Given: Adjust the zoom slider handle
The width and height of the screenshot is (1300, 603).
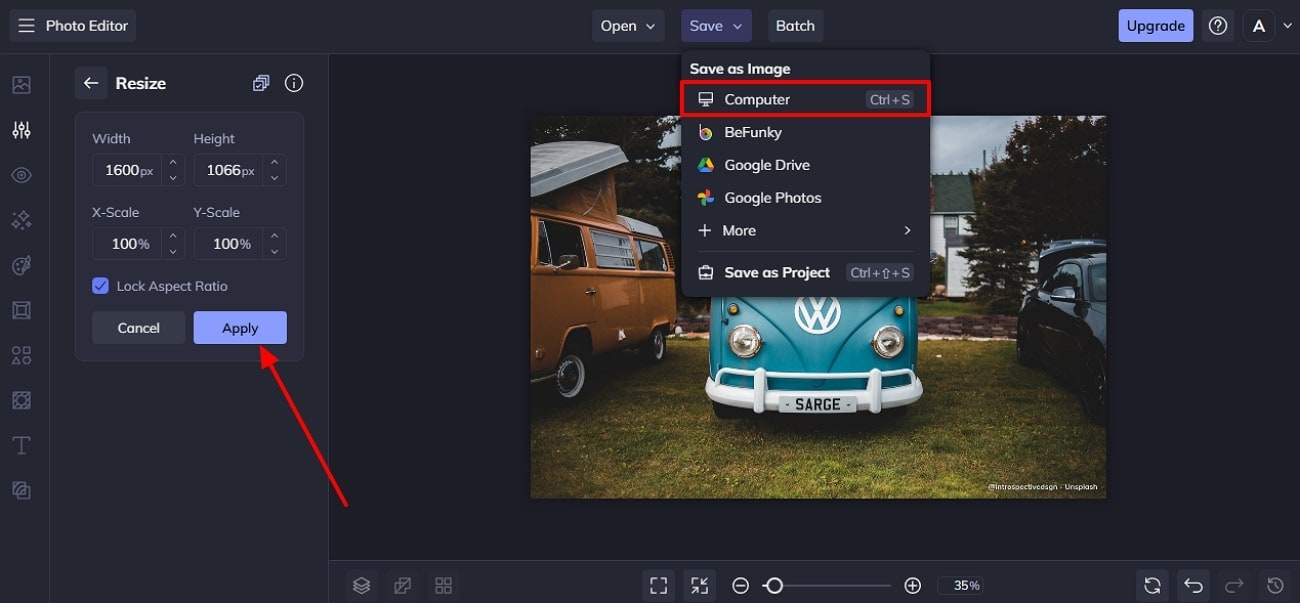Looking at the screenshot, I should point(773,585).
